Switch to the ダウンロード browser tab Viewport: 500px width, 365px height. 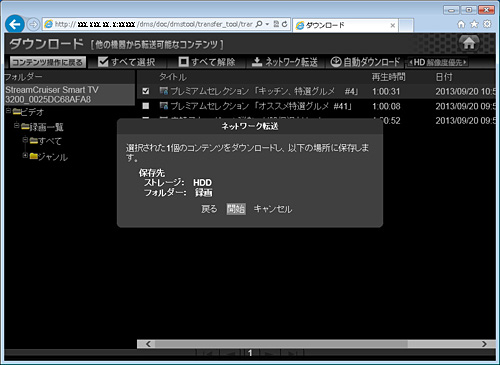pyautogui.click(x=345, y=25)
